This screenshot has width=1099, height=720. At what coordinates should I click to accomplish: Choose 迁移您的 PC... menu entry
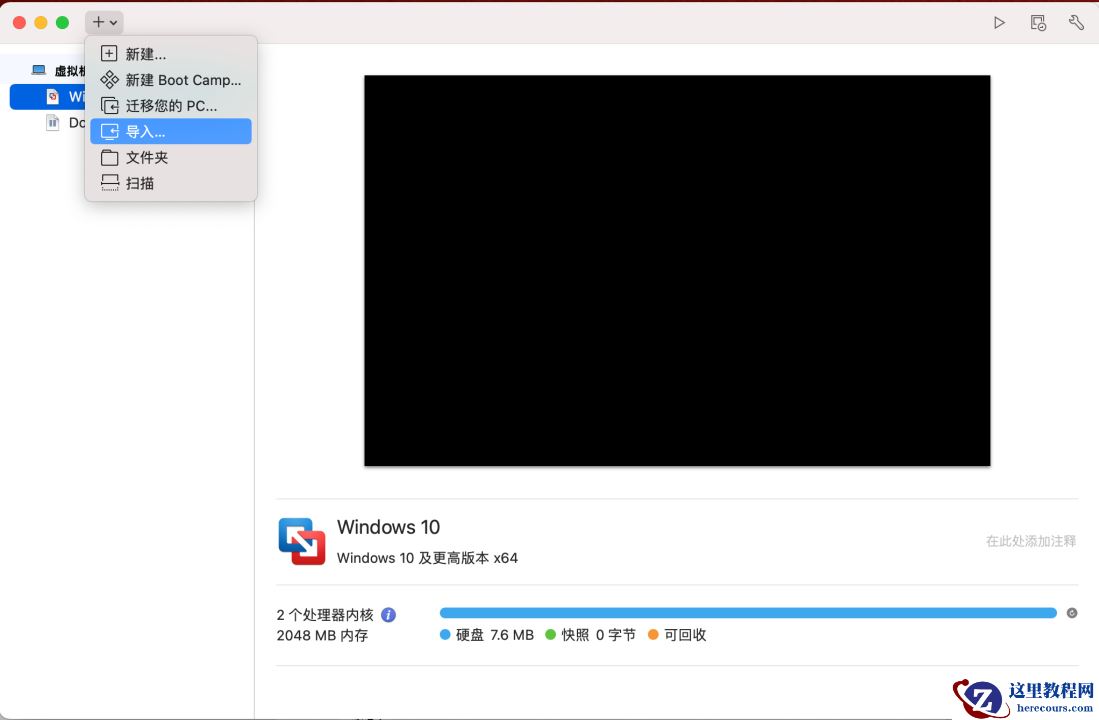coord(171,106)
